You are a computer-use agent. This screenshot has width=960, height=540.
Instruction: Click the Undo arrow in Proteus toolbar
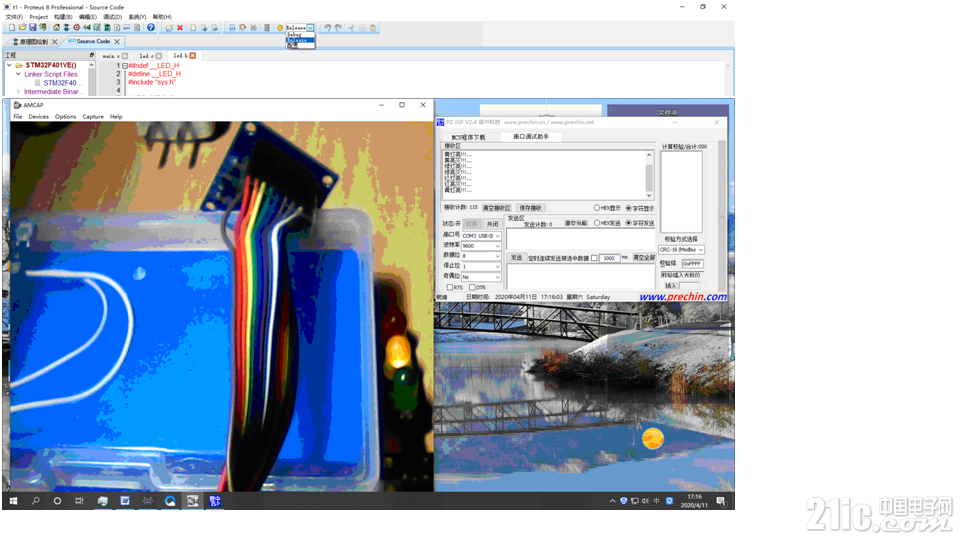click(x=328, y=28)
